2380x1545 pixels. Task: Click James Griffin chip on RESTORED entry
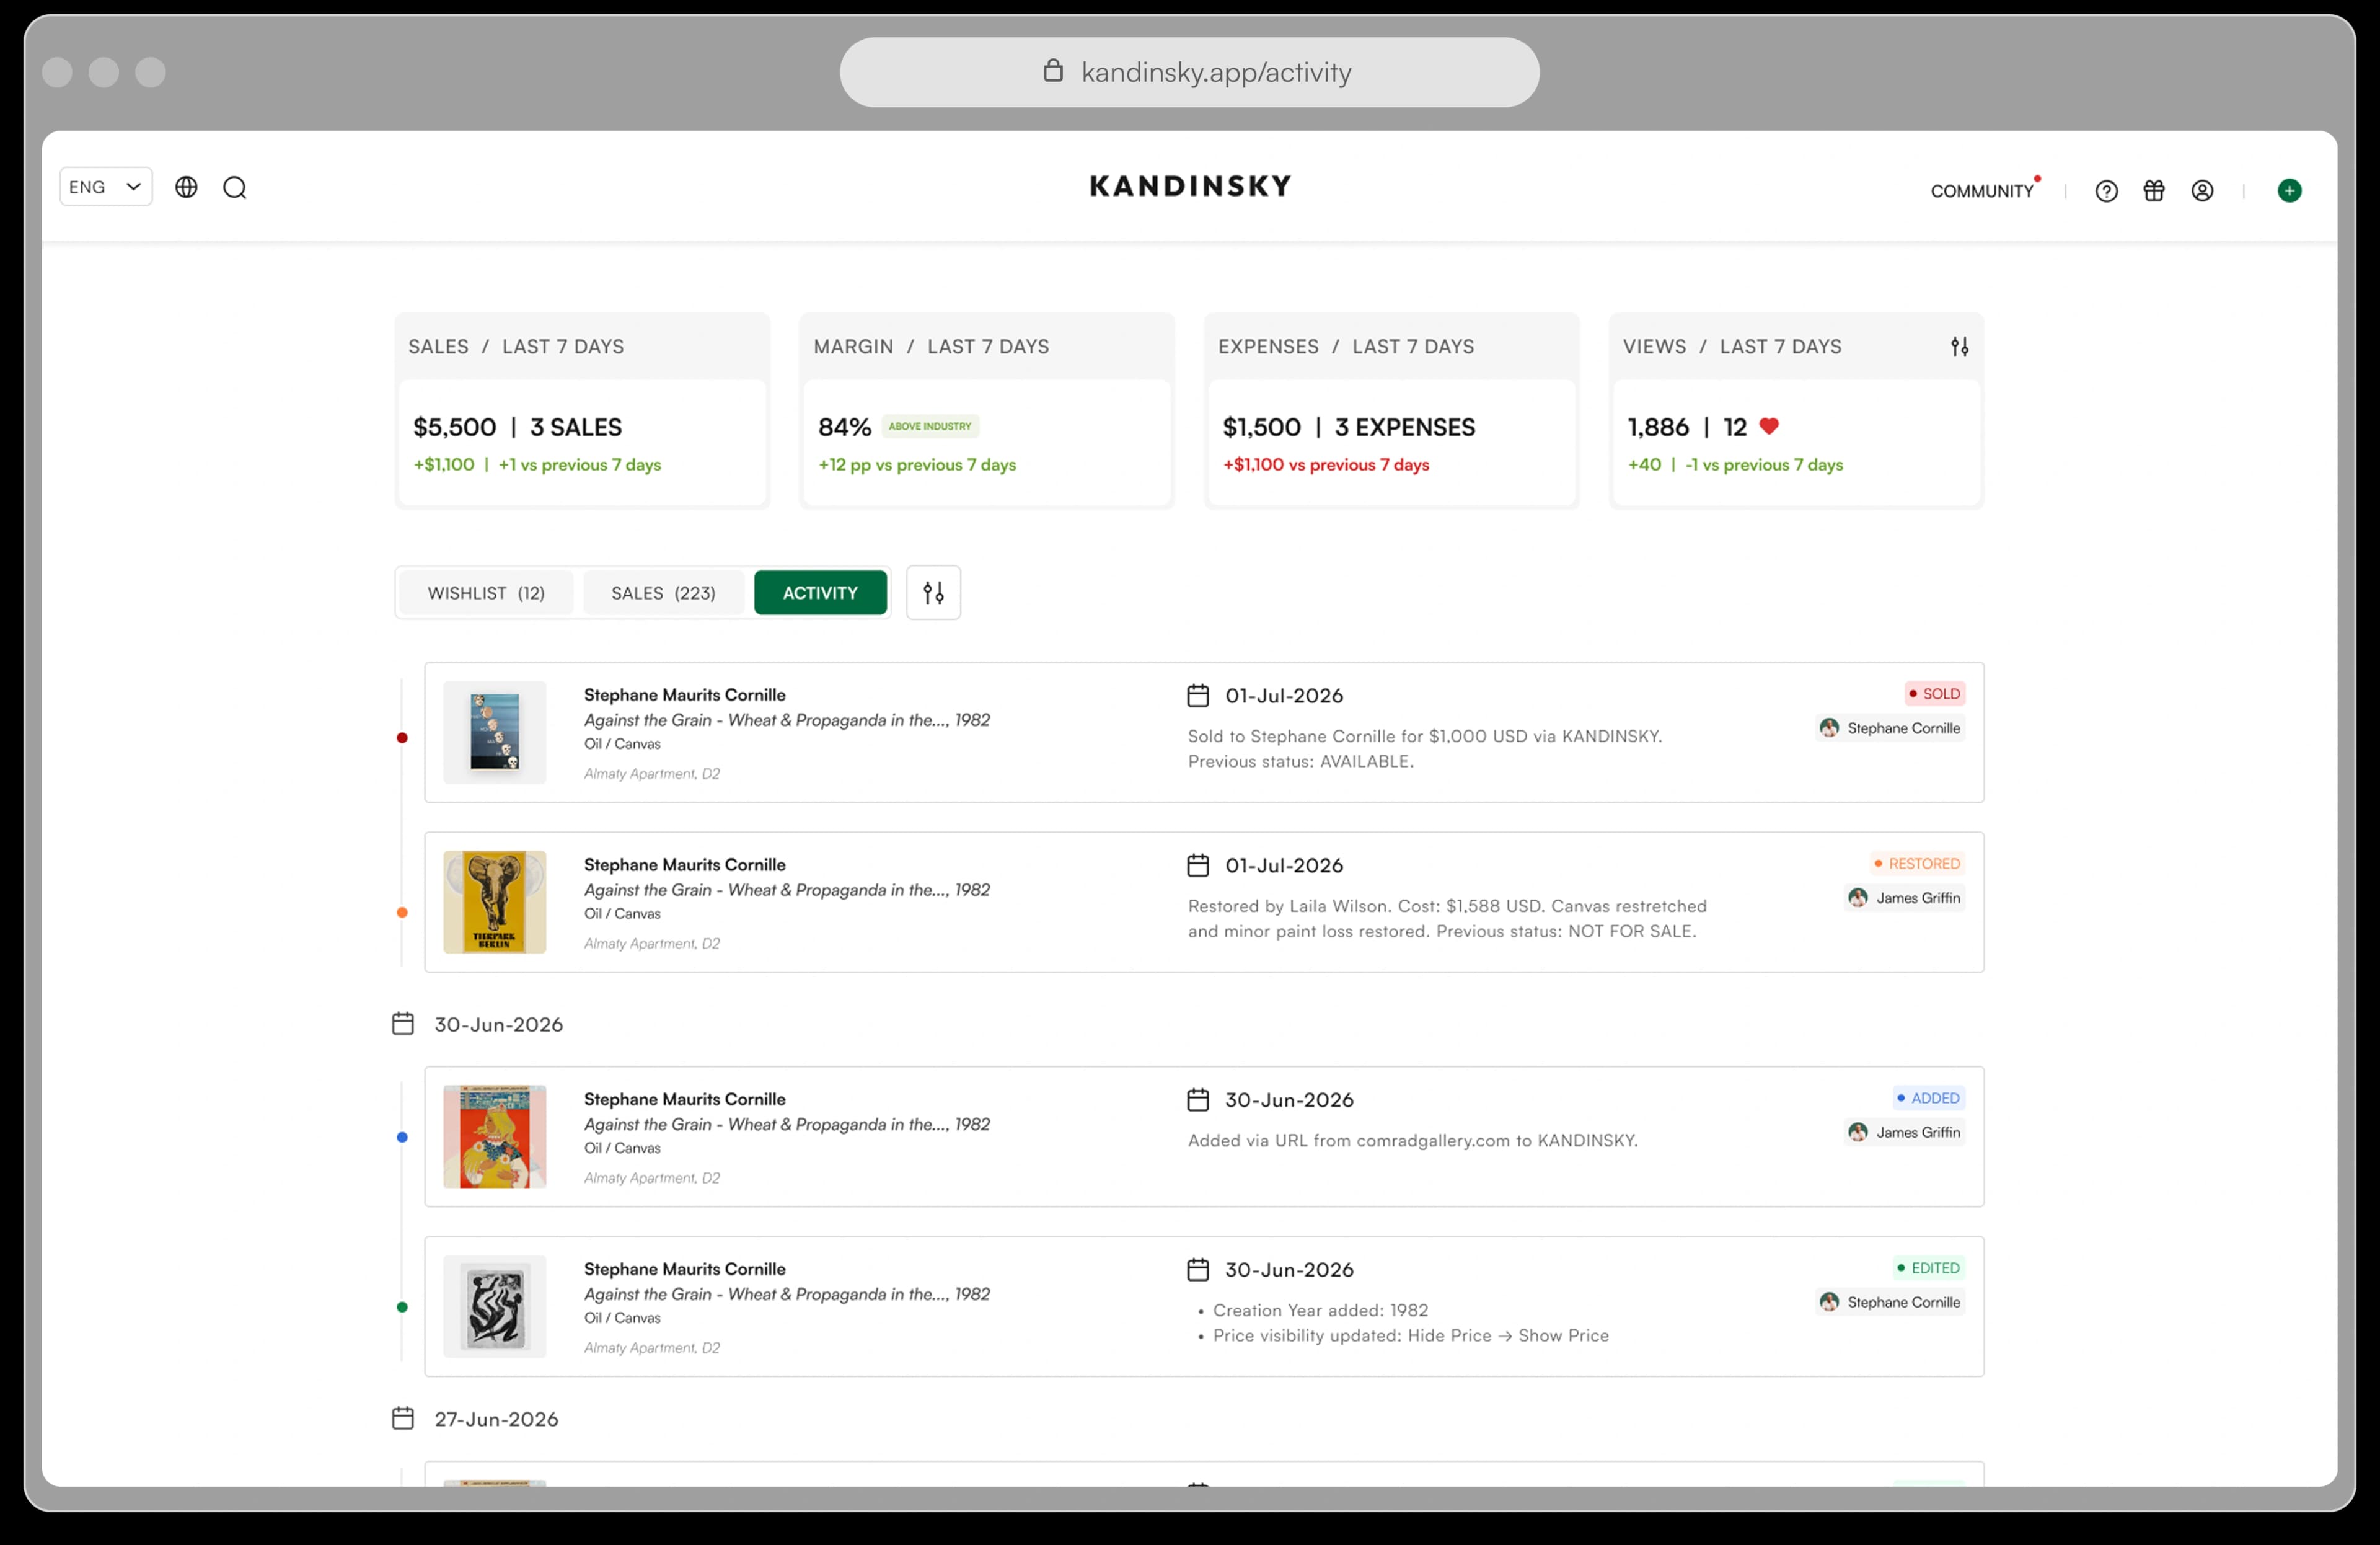pos(1905,898)
